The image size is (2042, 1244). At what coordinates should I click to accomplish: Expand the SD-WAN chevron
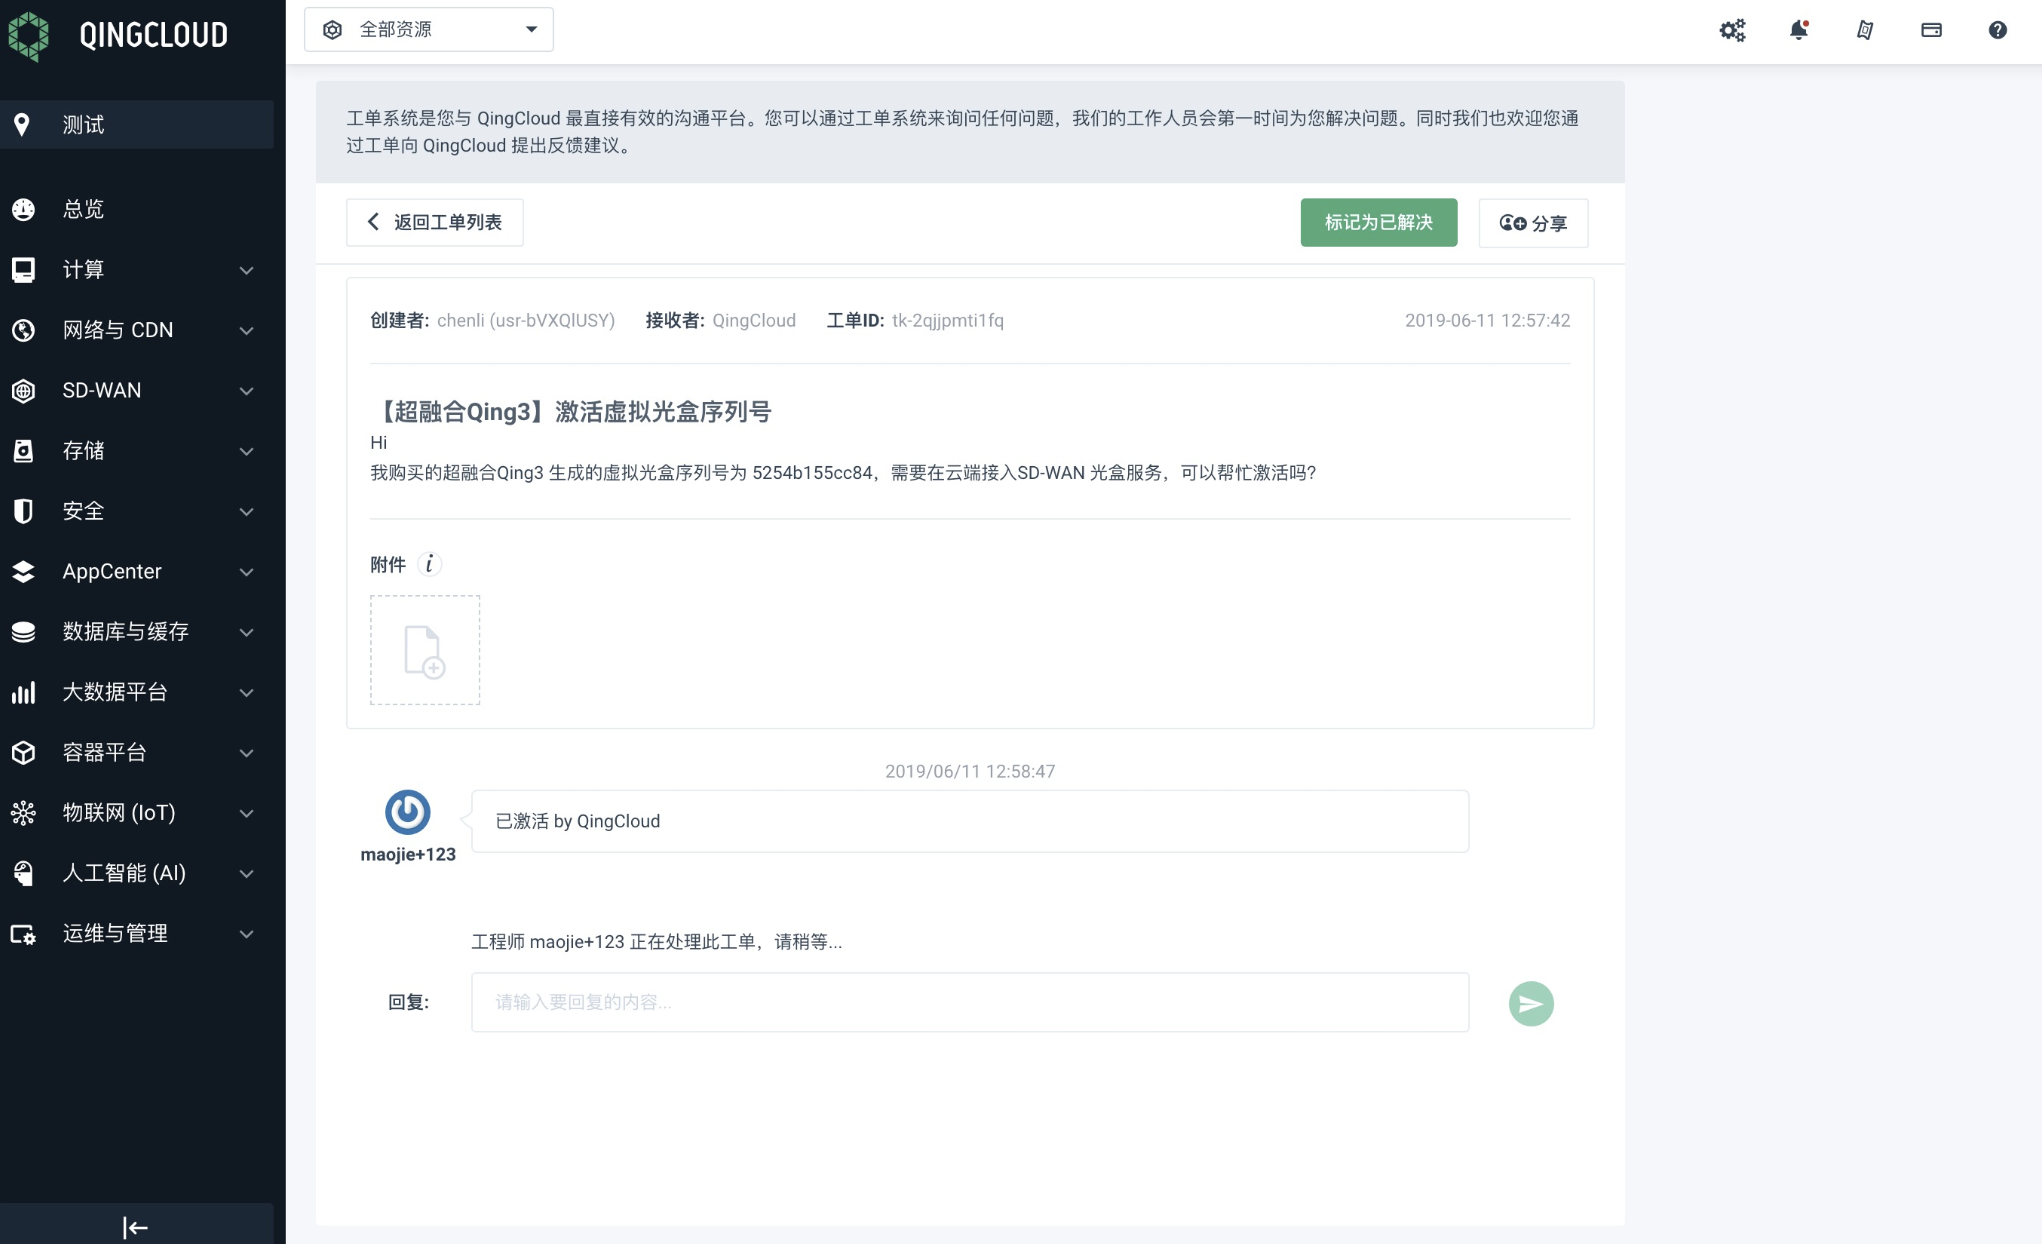(246, 391)
